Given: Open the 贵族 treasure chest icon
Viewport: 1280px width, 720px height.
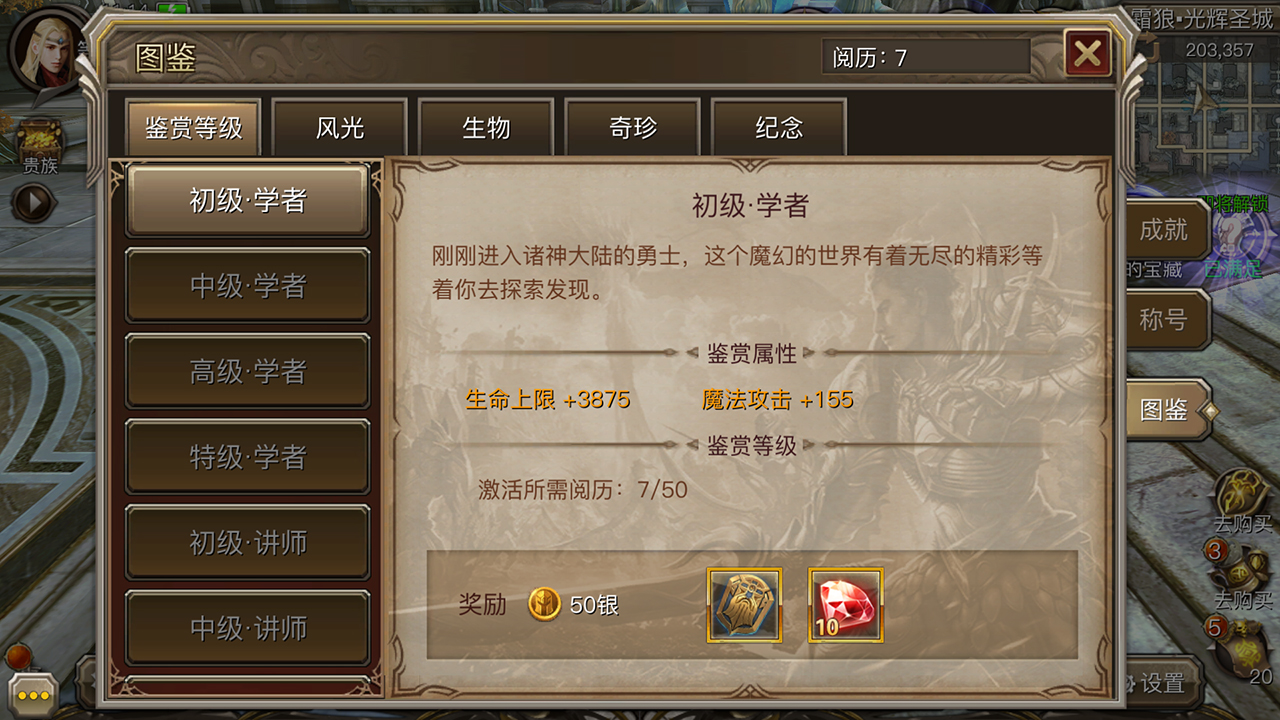Looking at the screenshot, I should pyautogui.click(x=40, y=140).
